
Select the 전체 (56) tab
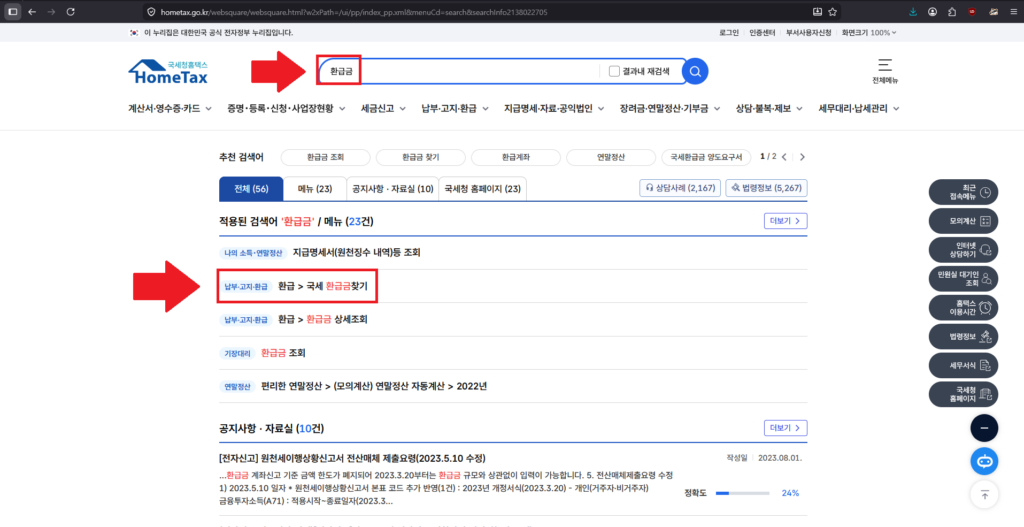[x=251, y=189]
